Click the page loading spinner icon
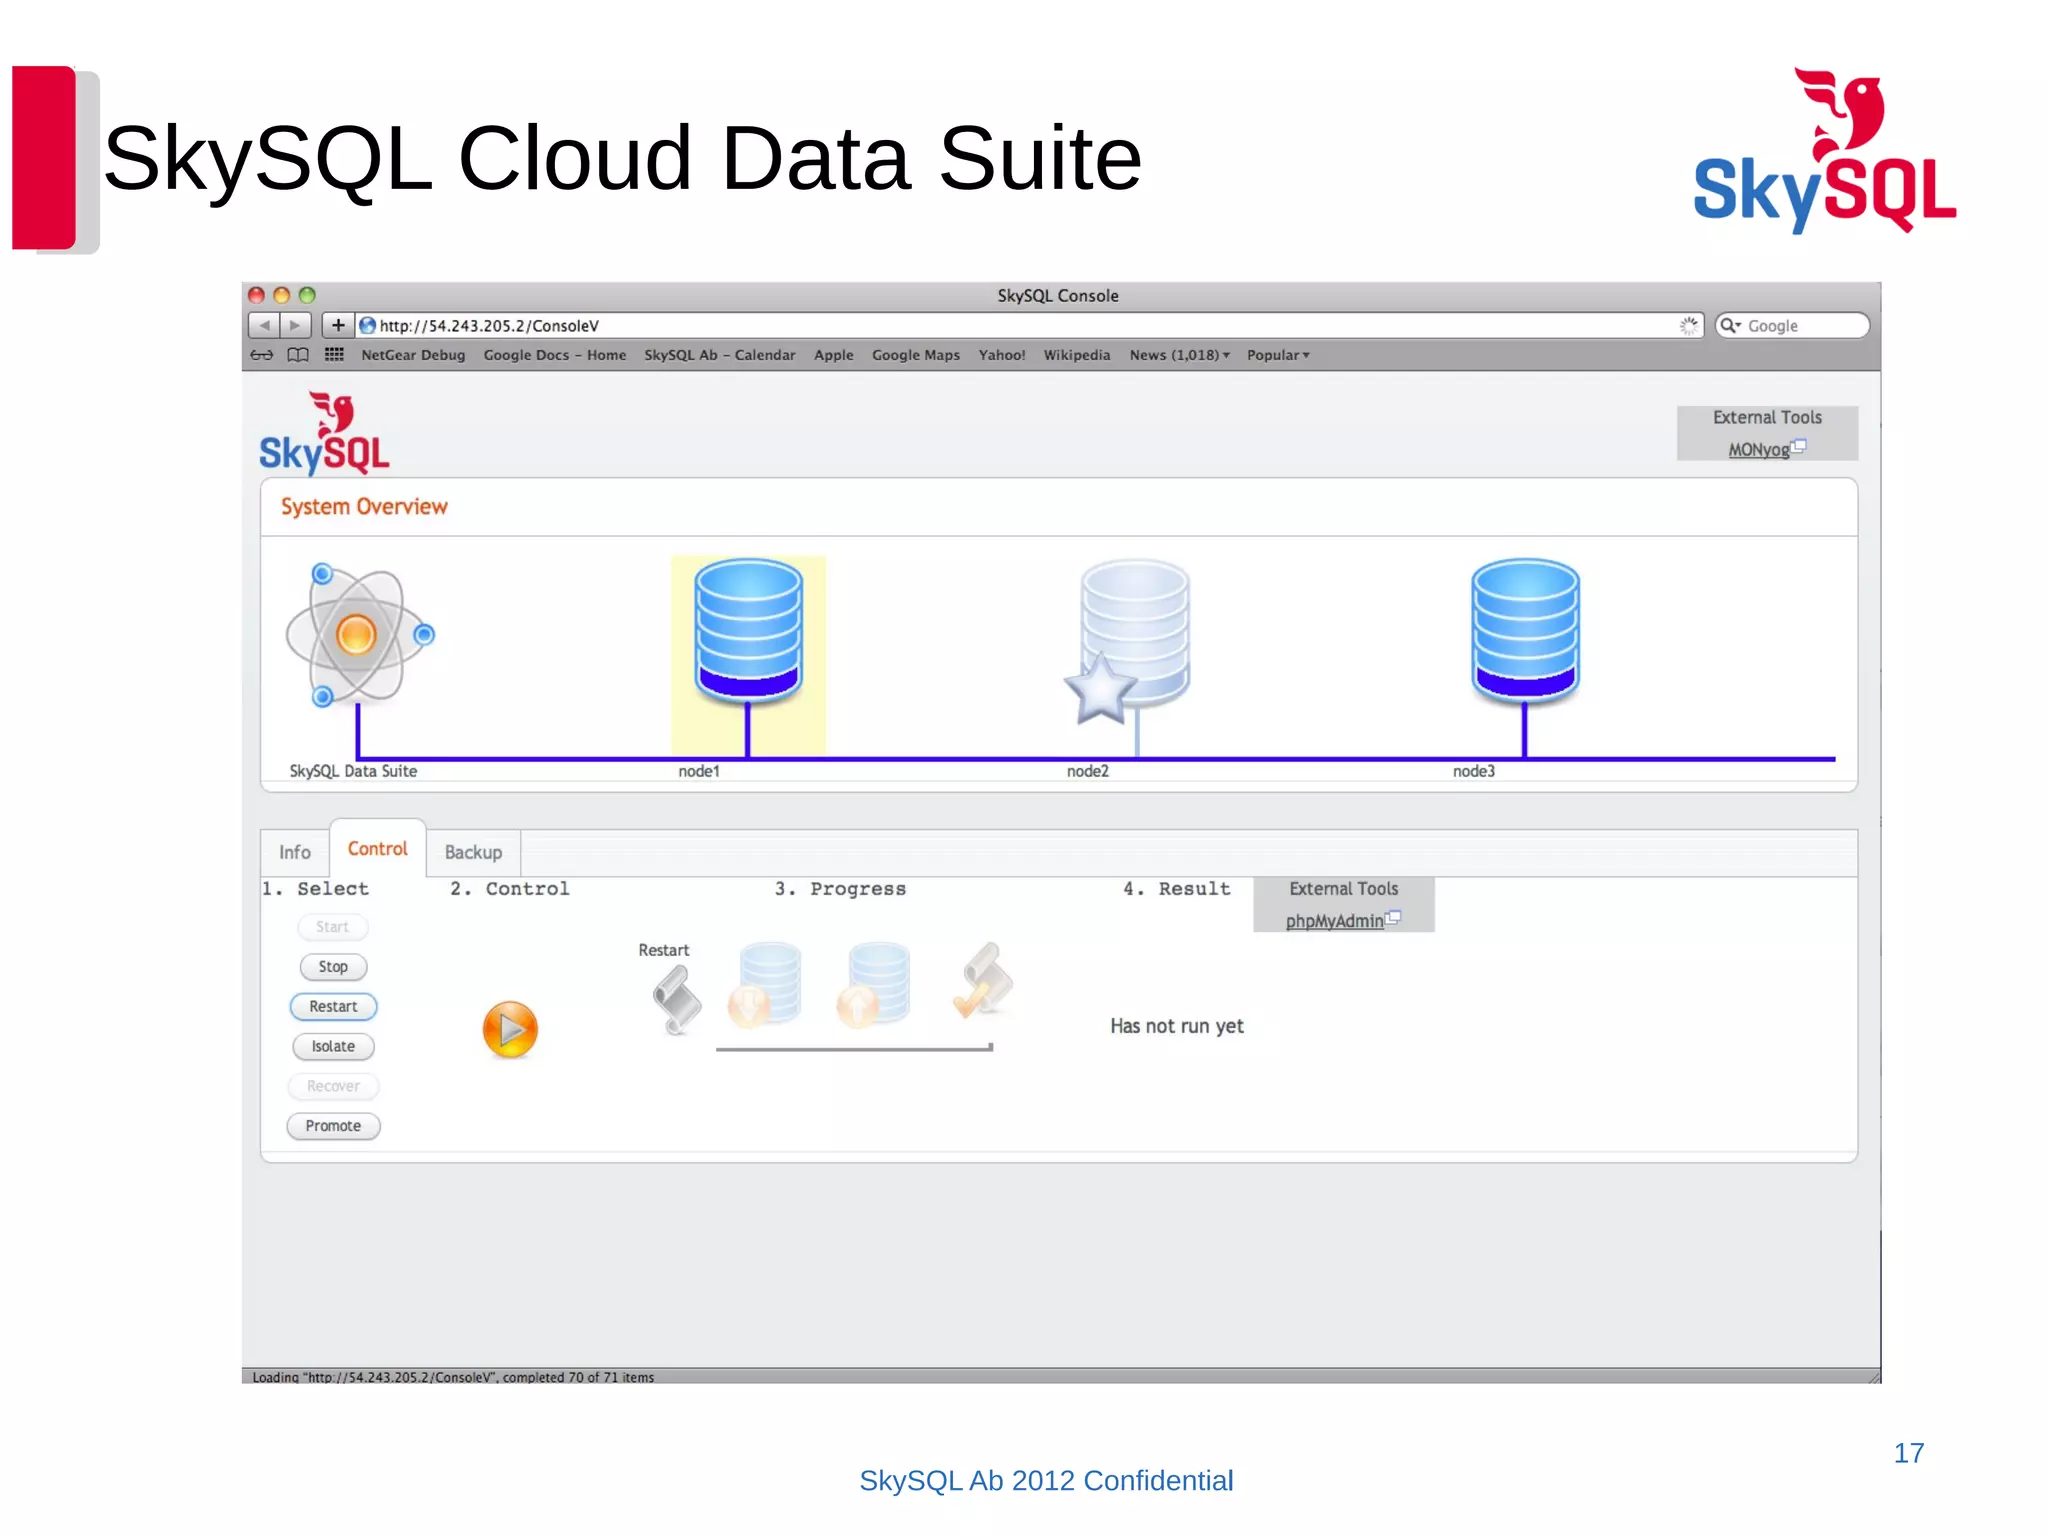Image resolution: width=2048 pixels, height=1536 pixels. pyautogui.click(x=1688, y=326)
